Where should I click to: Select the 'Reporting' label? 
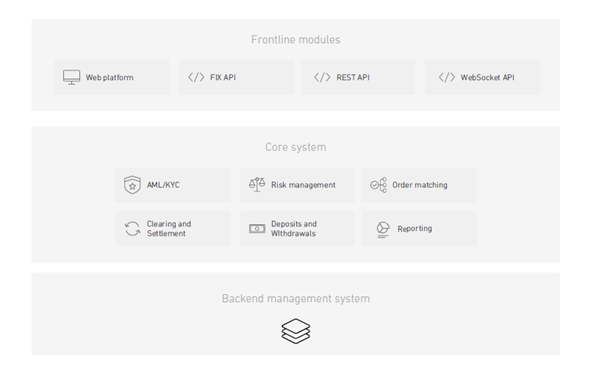click(415, 229)
